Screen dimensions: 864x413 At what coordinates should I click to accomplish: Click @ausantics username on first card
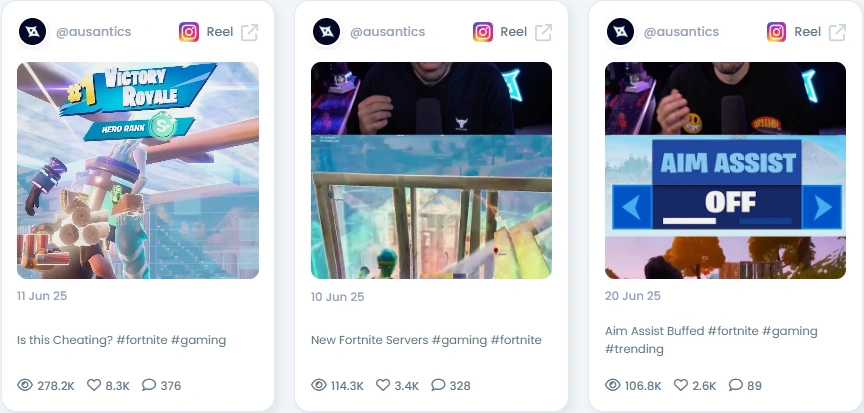point(94,32)
